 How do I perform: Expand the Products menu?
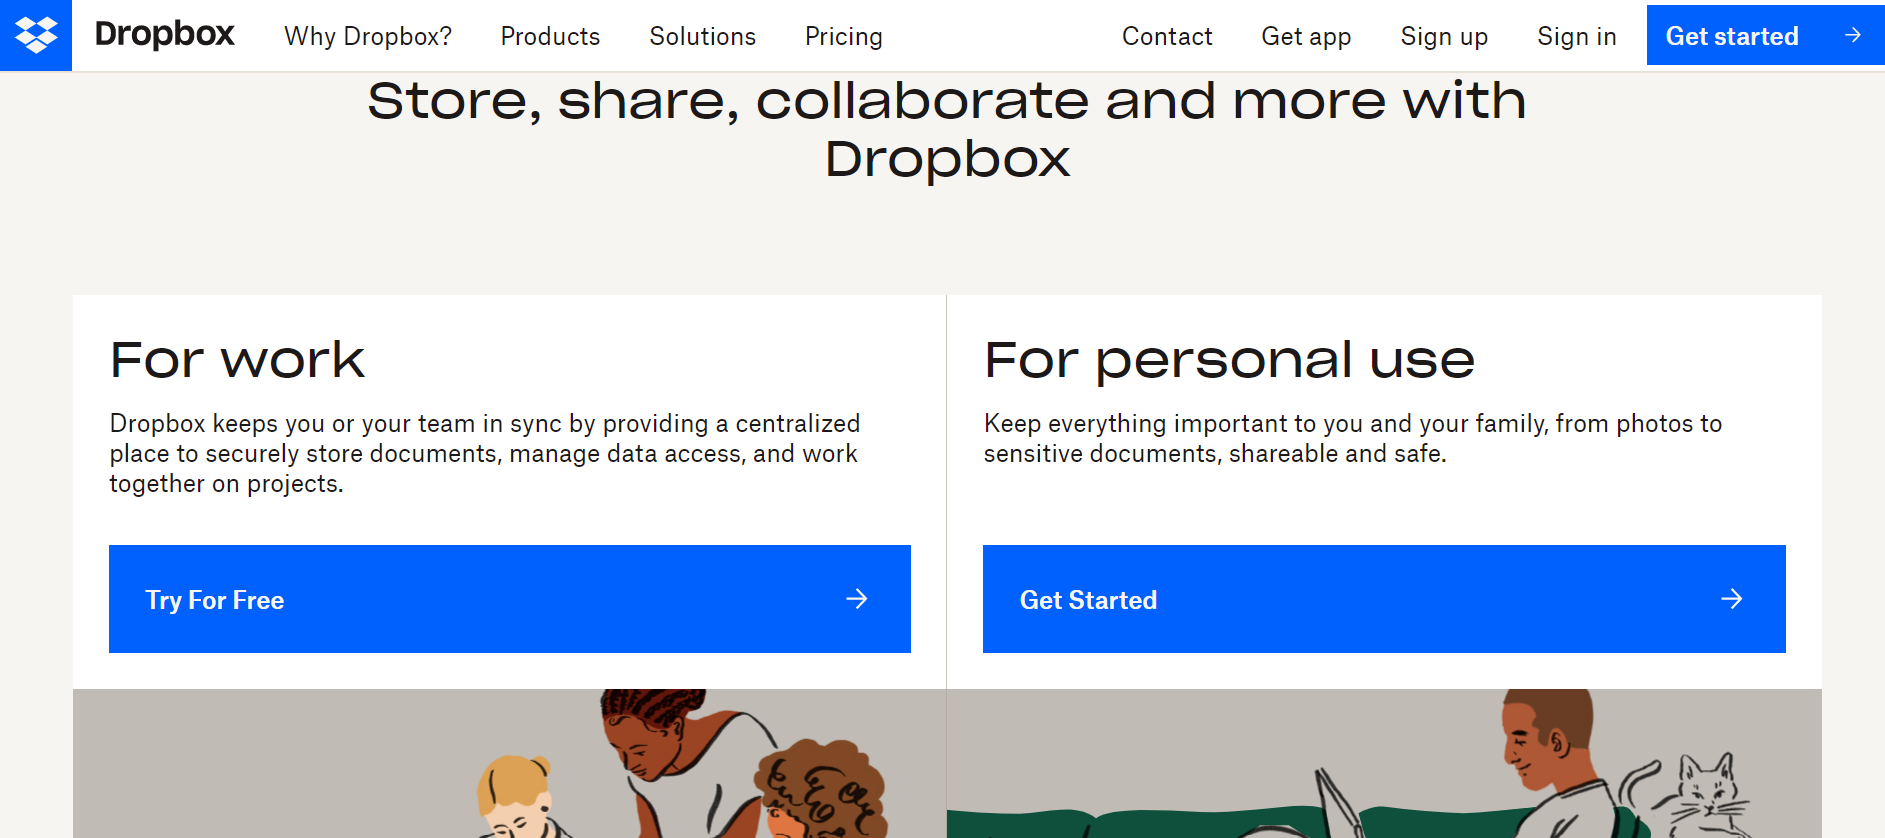coord(550,36)
